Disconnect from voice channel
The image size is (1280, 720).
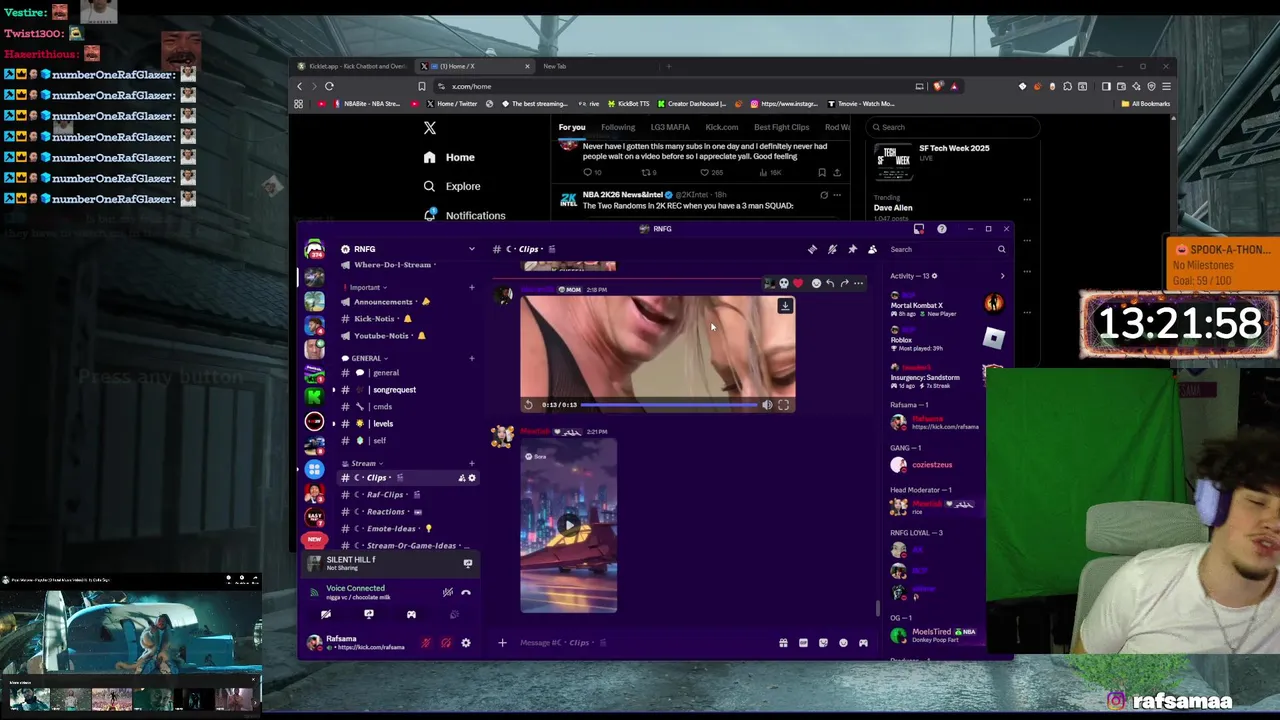466,592
